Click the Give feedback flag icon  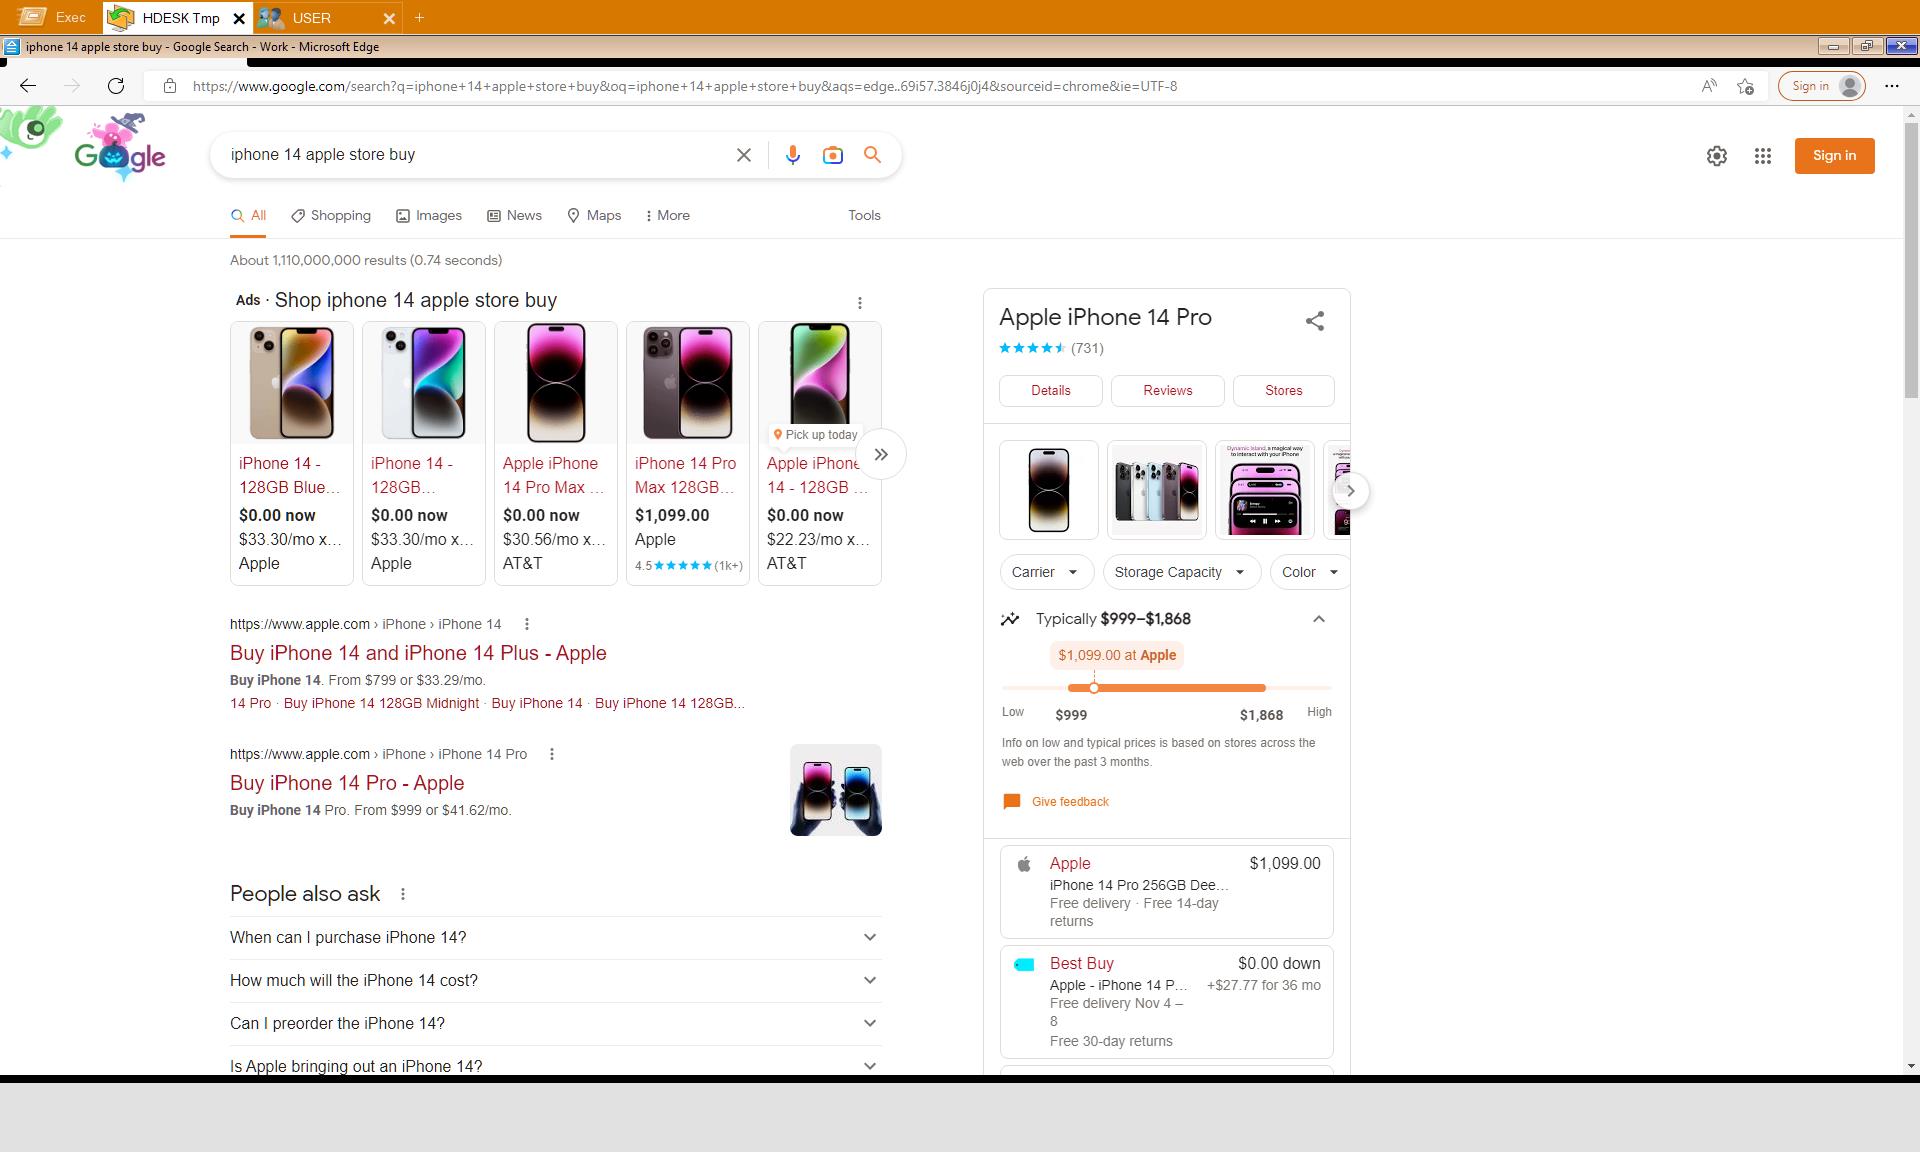coord(1012,802)
